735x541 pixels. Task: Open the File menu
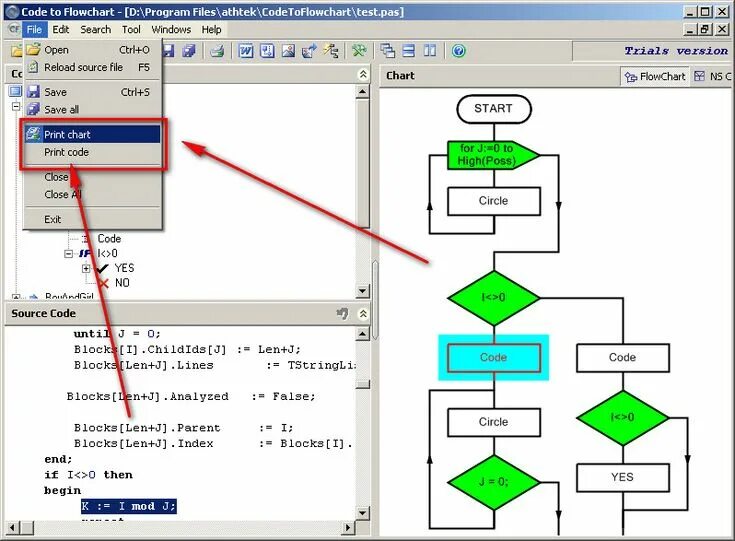pyautogui.click(x=34, y=30)
